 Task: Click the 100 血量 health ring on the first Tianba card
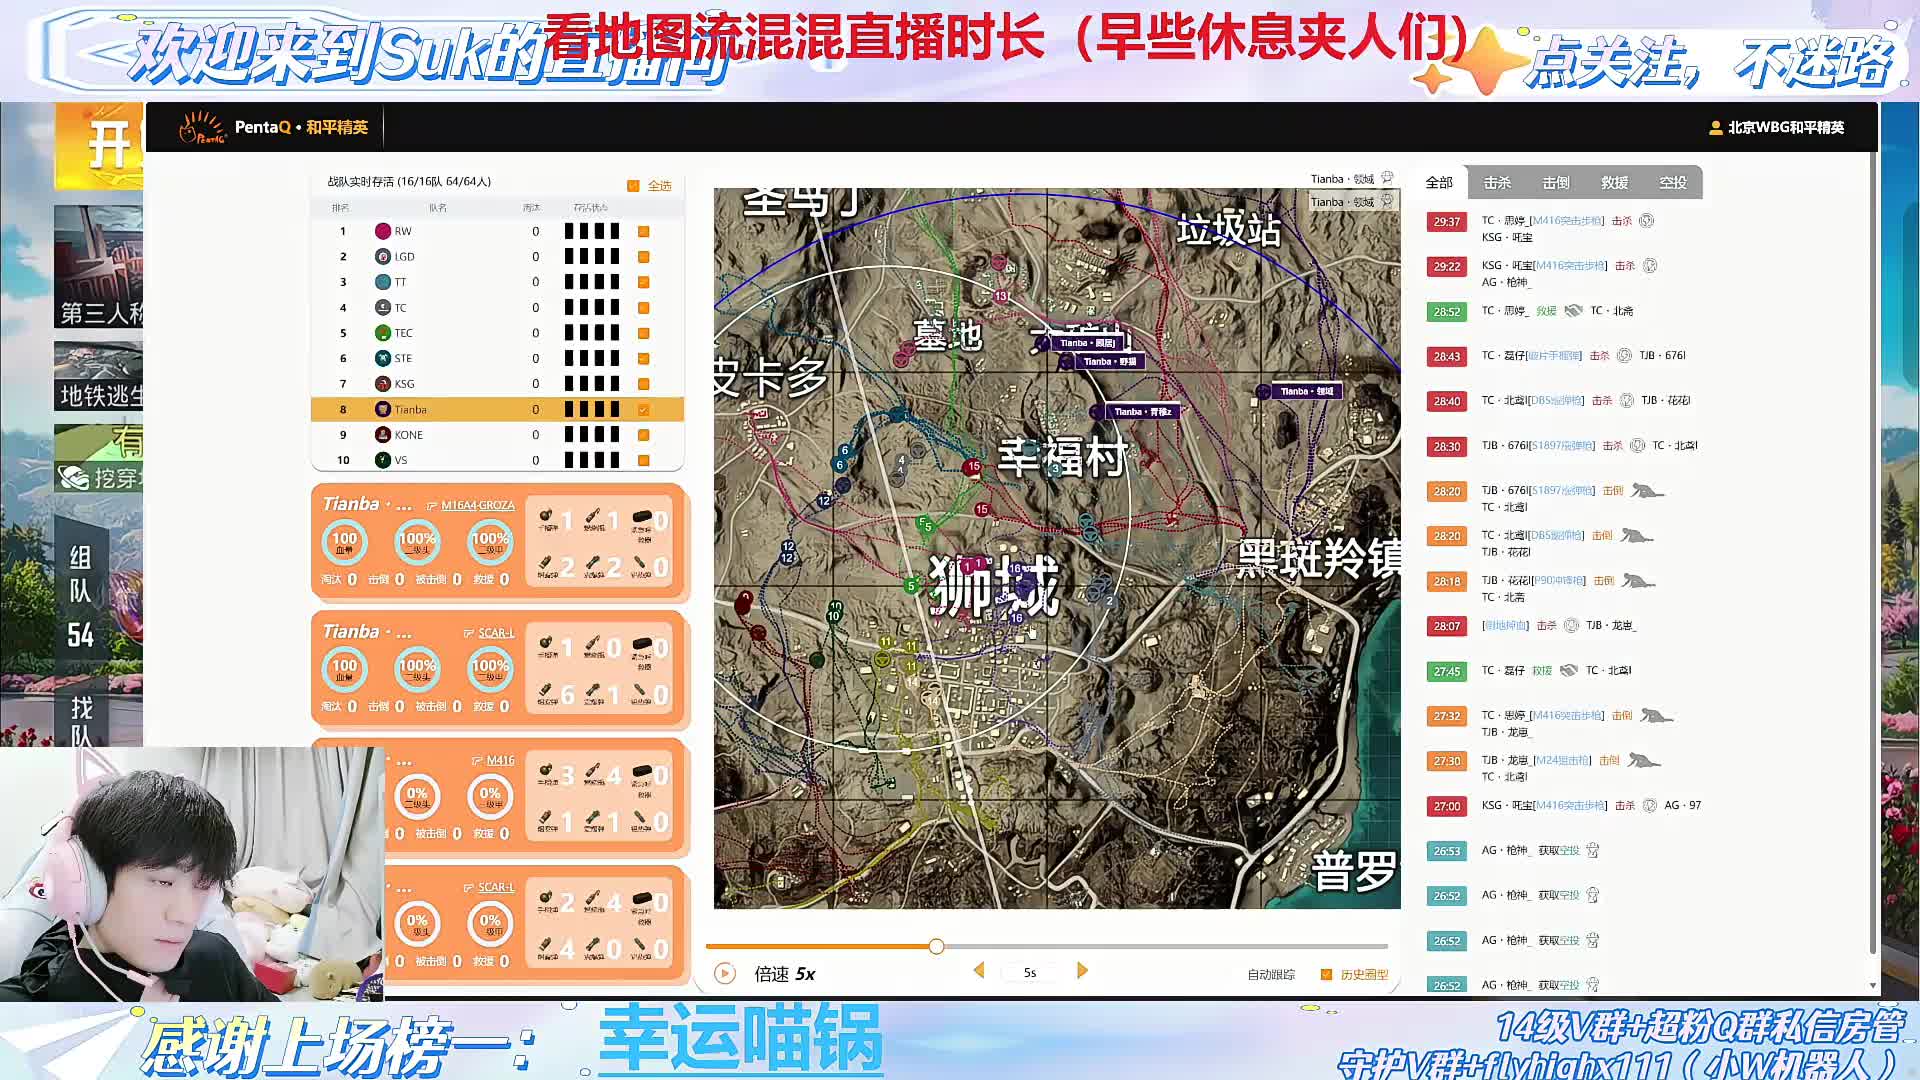tap(344, 542)
